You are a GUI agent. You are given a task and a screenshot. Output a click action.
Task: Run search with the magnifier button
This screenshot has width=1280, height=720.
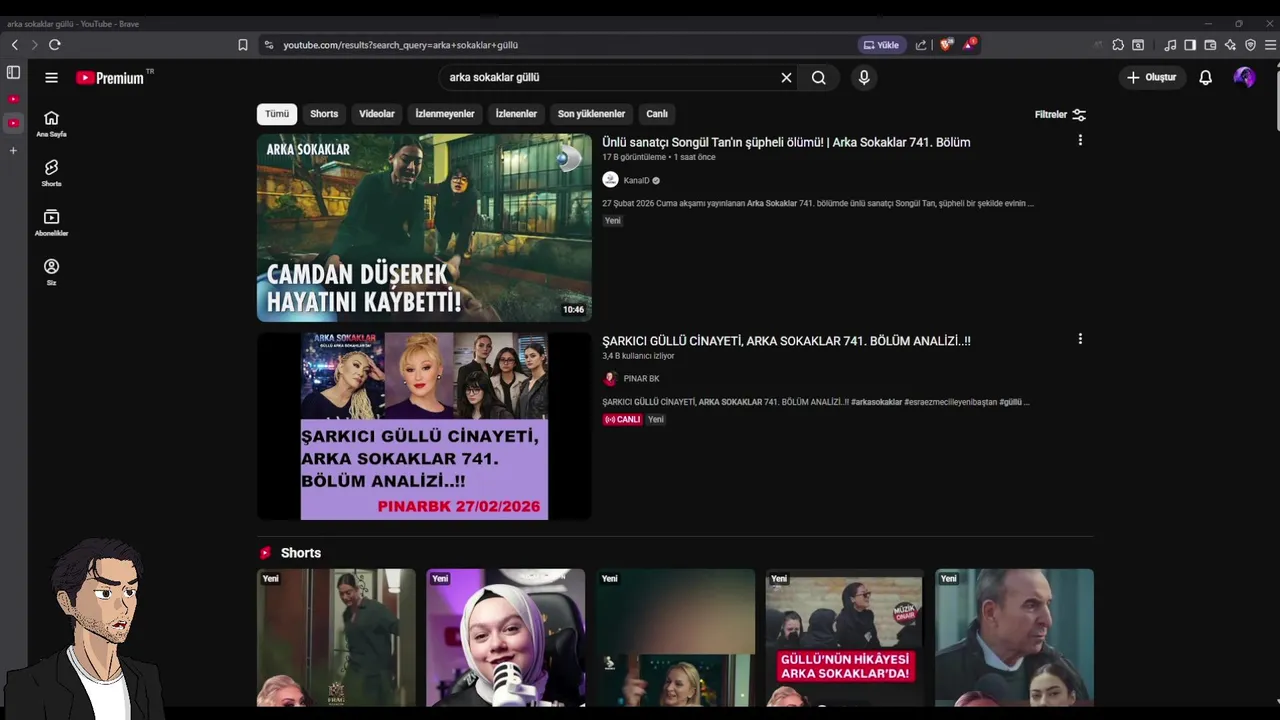819,77
